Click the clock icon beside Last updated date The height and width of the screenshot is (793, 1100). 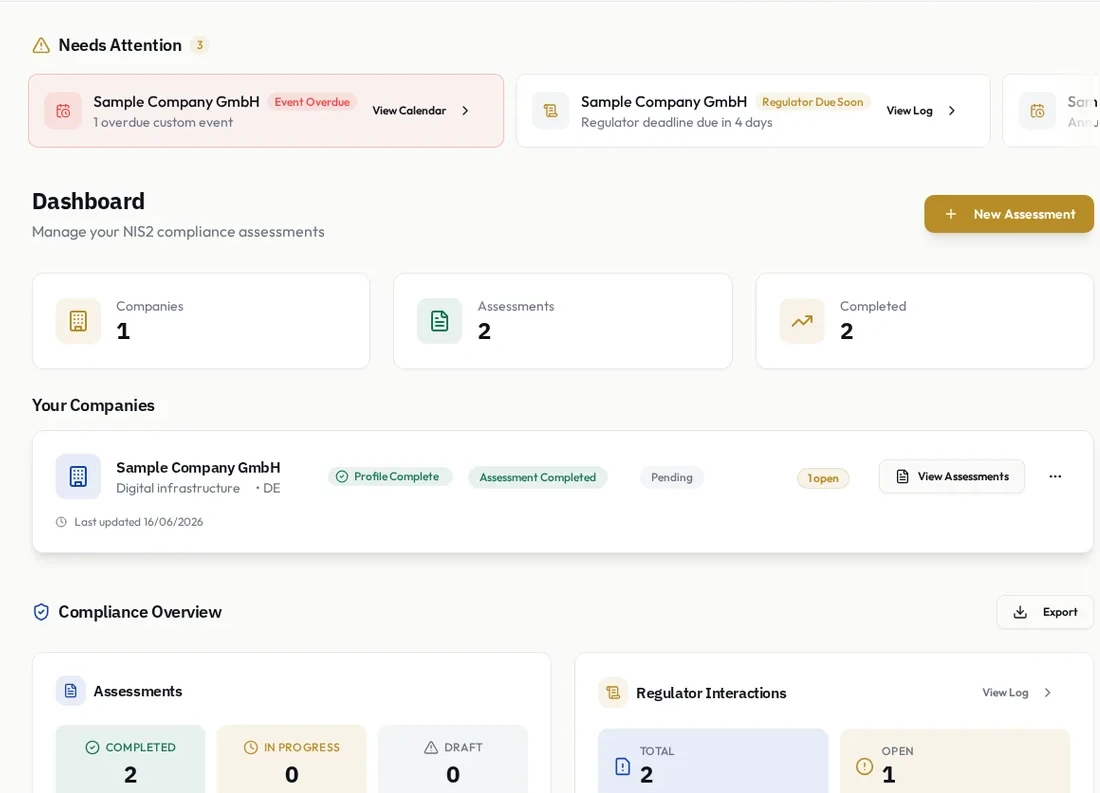61,522
